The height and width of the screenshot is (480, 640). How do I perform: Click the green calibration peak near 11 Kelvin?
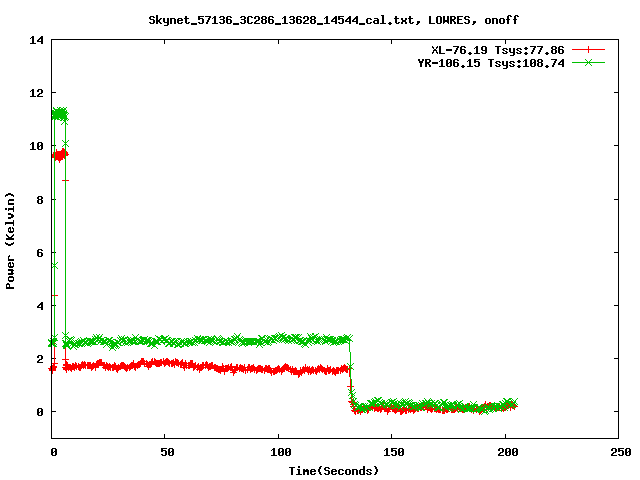[x=60, y=114]
